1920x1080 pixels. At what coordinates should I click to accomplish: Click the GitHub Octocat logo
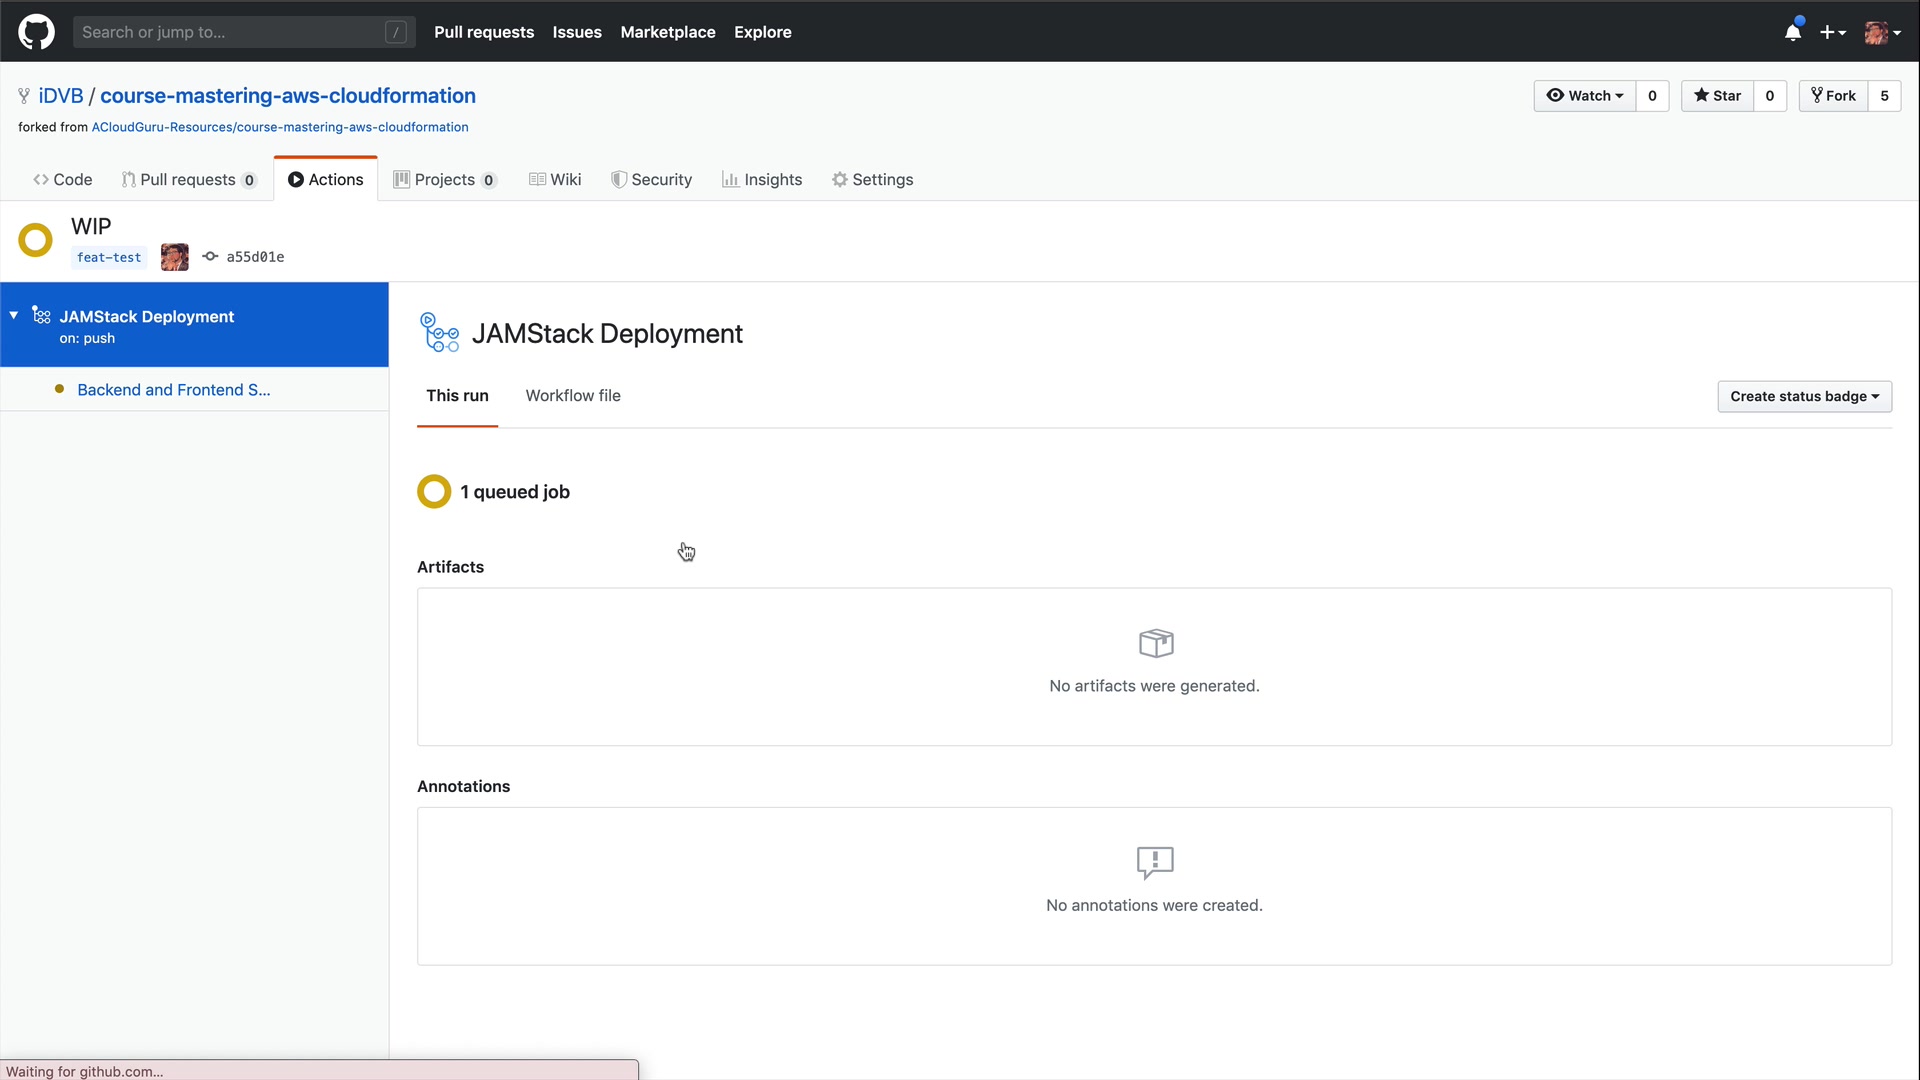(36, 32)
